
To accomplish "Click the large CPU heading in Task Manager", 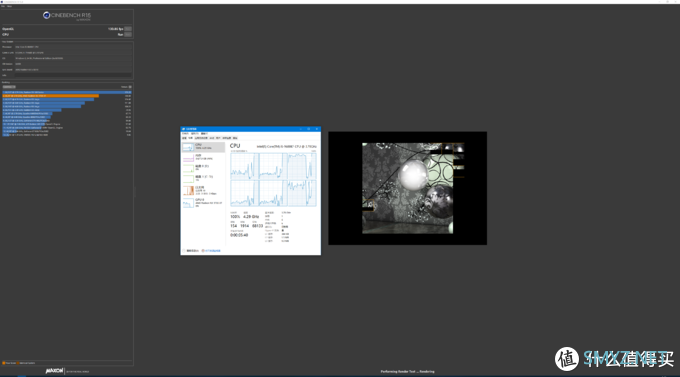I will tap(235, 146).
